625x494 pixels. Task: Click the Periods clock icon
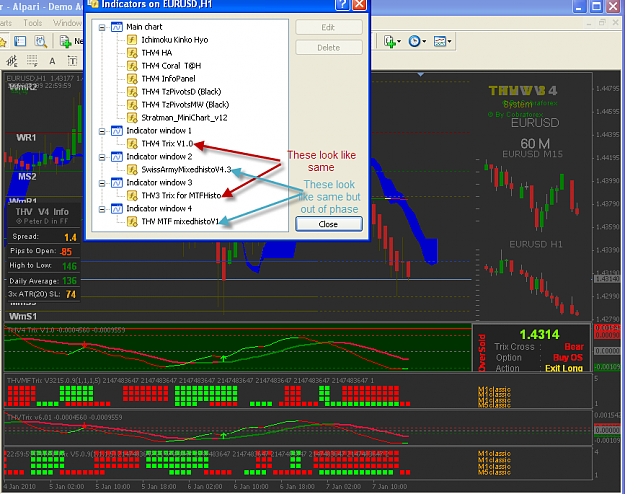(x=415, y=41)
